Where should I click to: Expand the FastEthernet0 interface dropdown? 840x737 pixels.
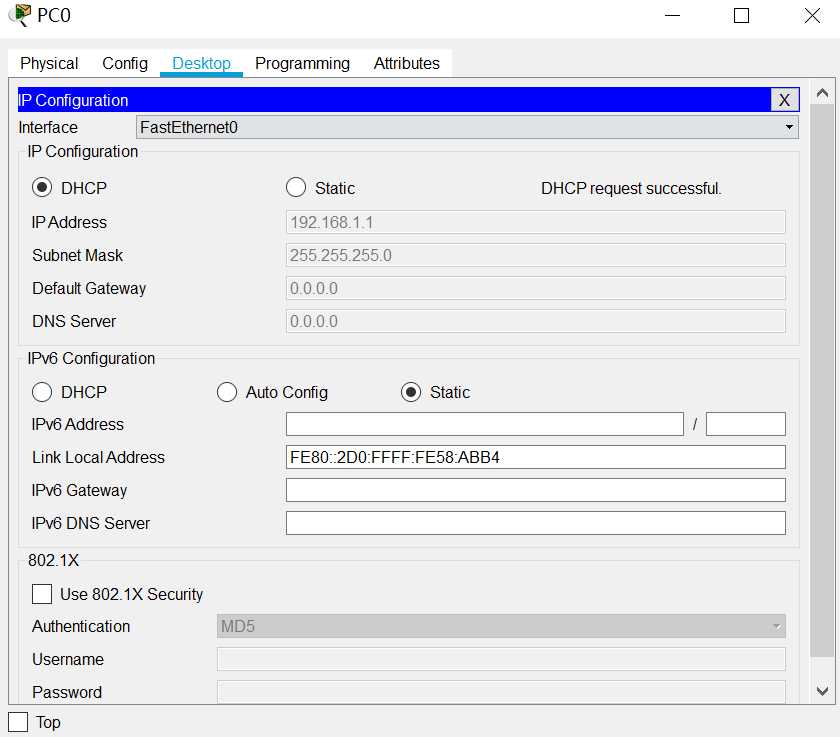pyautogui.click(x=467, y=127)
